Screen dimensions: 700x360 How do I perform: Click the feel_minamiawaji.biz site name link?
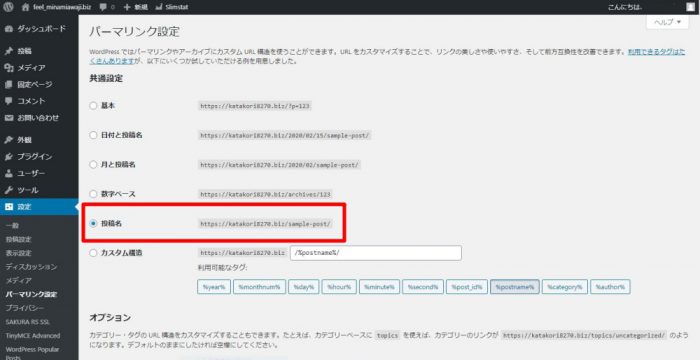click(x=62, y=7)
